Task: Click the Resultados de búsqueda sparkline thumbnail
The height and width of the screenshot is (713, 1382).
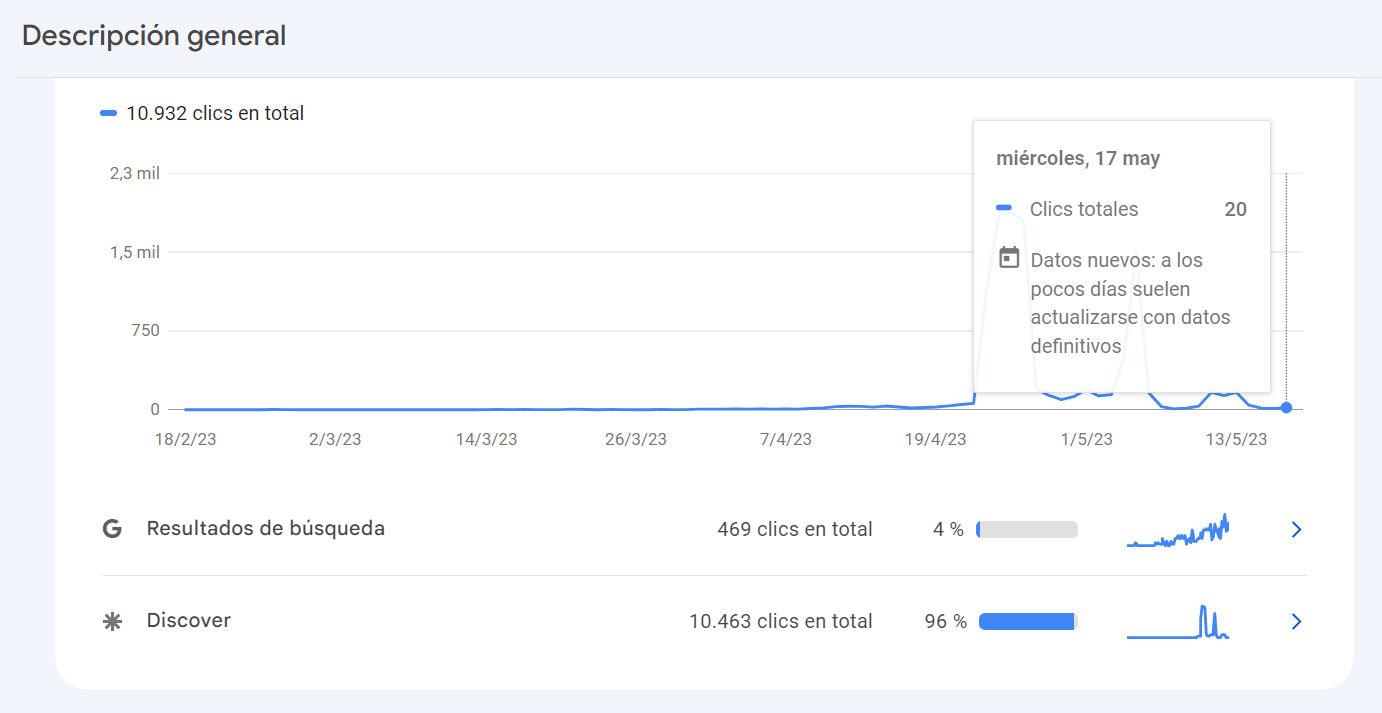Action: tap(1178, 532)
